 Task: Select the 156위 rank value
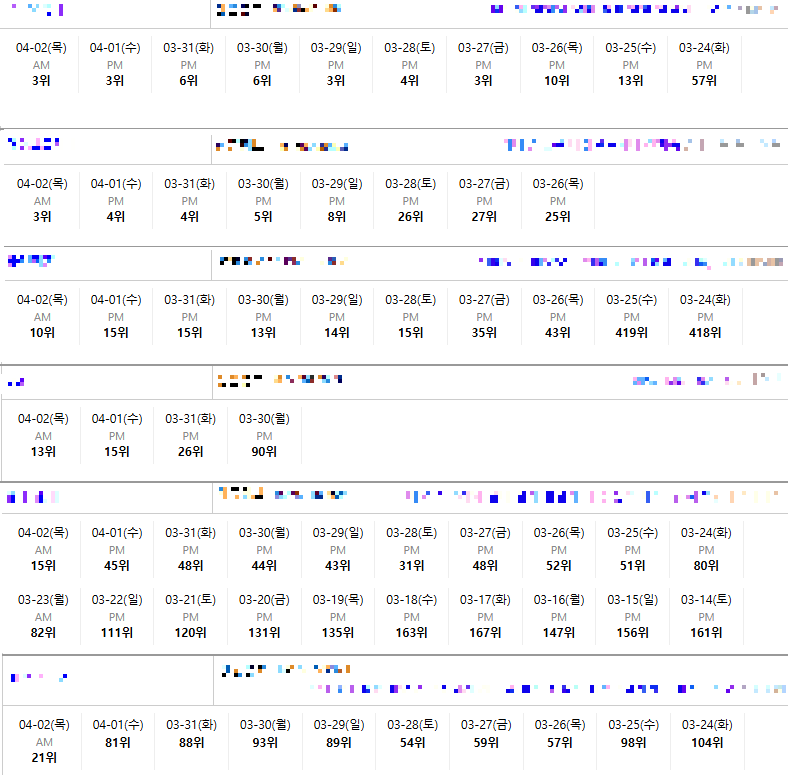[x=632, y=633]
